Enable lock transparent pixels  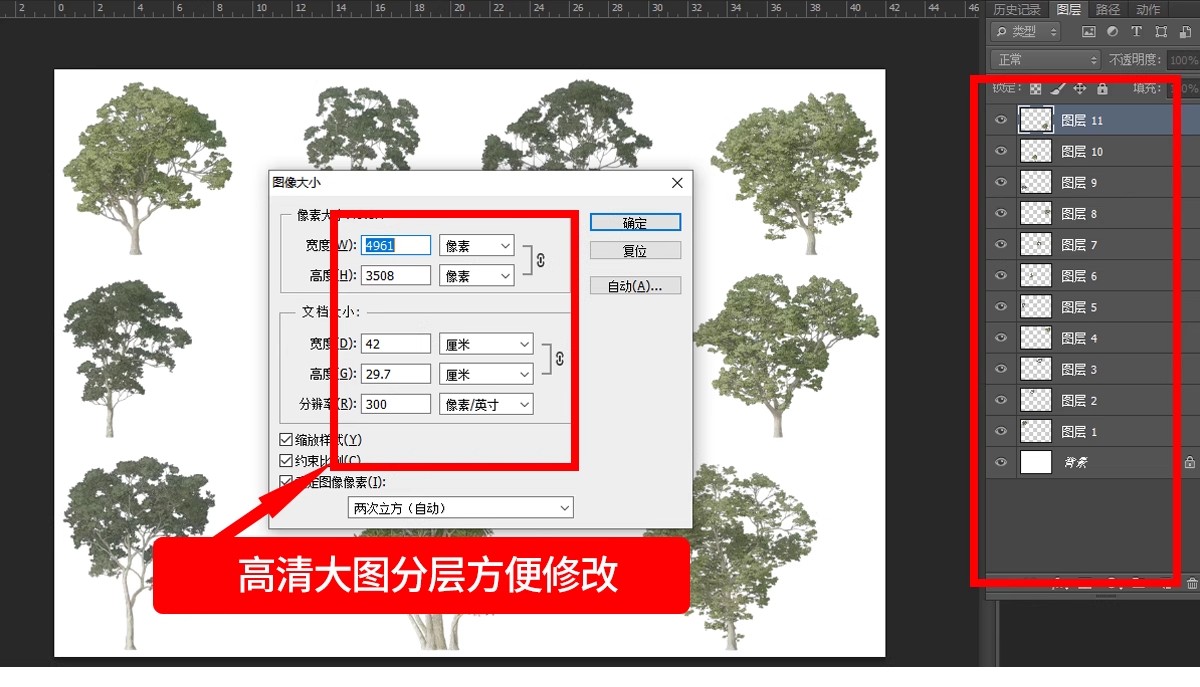point(1035,88)
